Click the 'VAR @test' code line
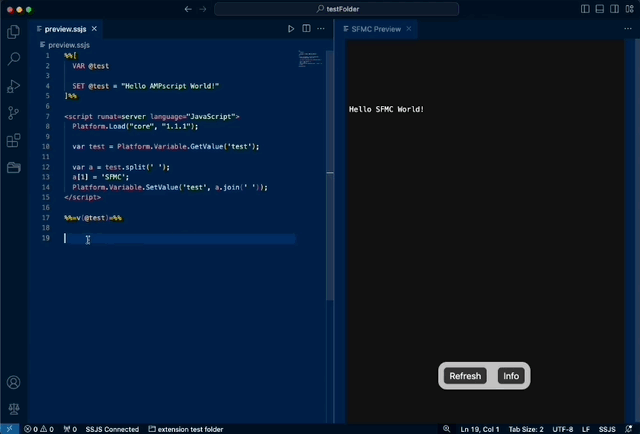Screen dimensions: 640x434 pyautogui.click(x=91, y=66)
